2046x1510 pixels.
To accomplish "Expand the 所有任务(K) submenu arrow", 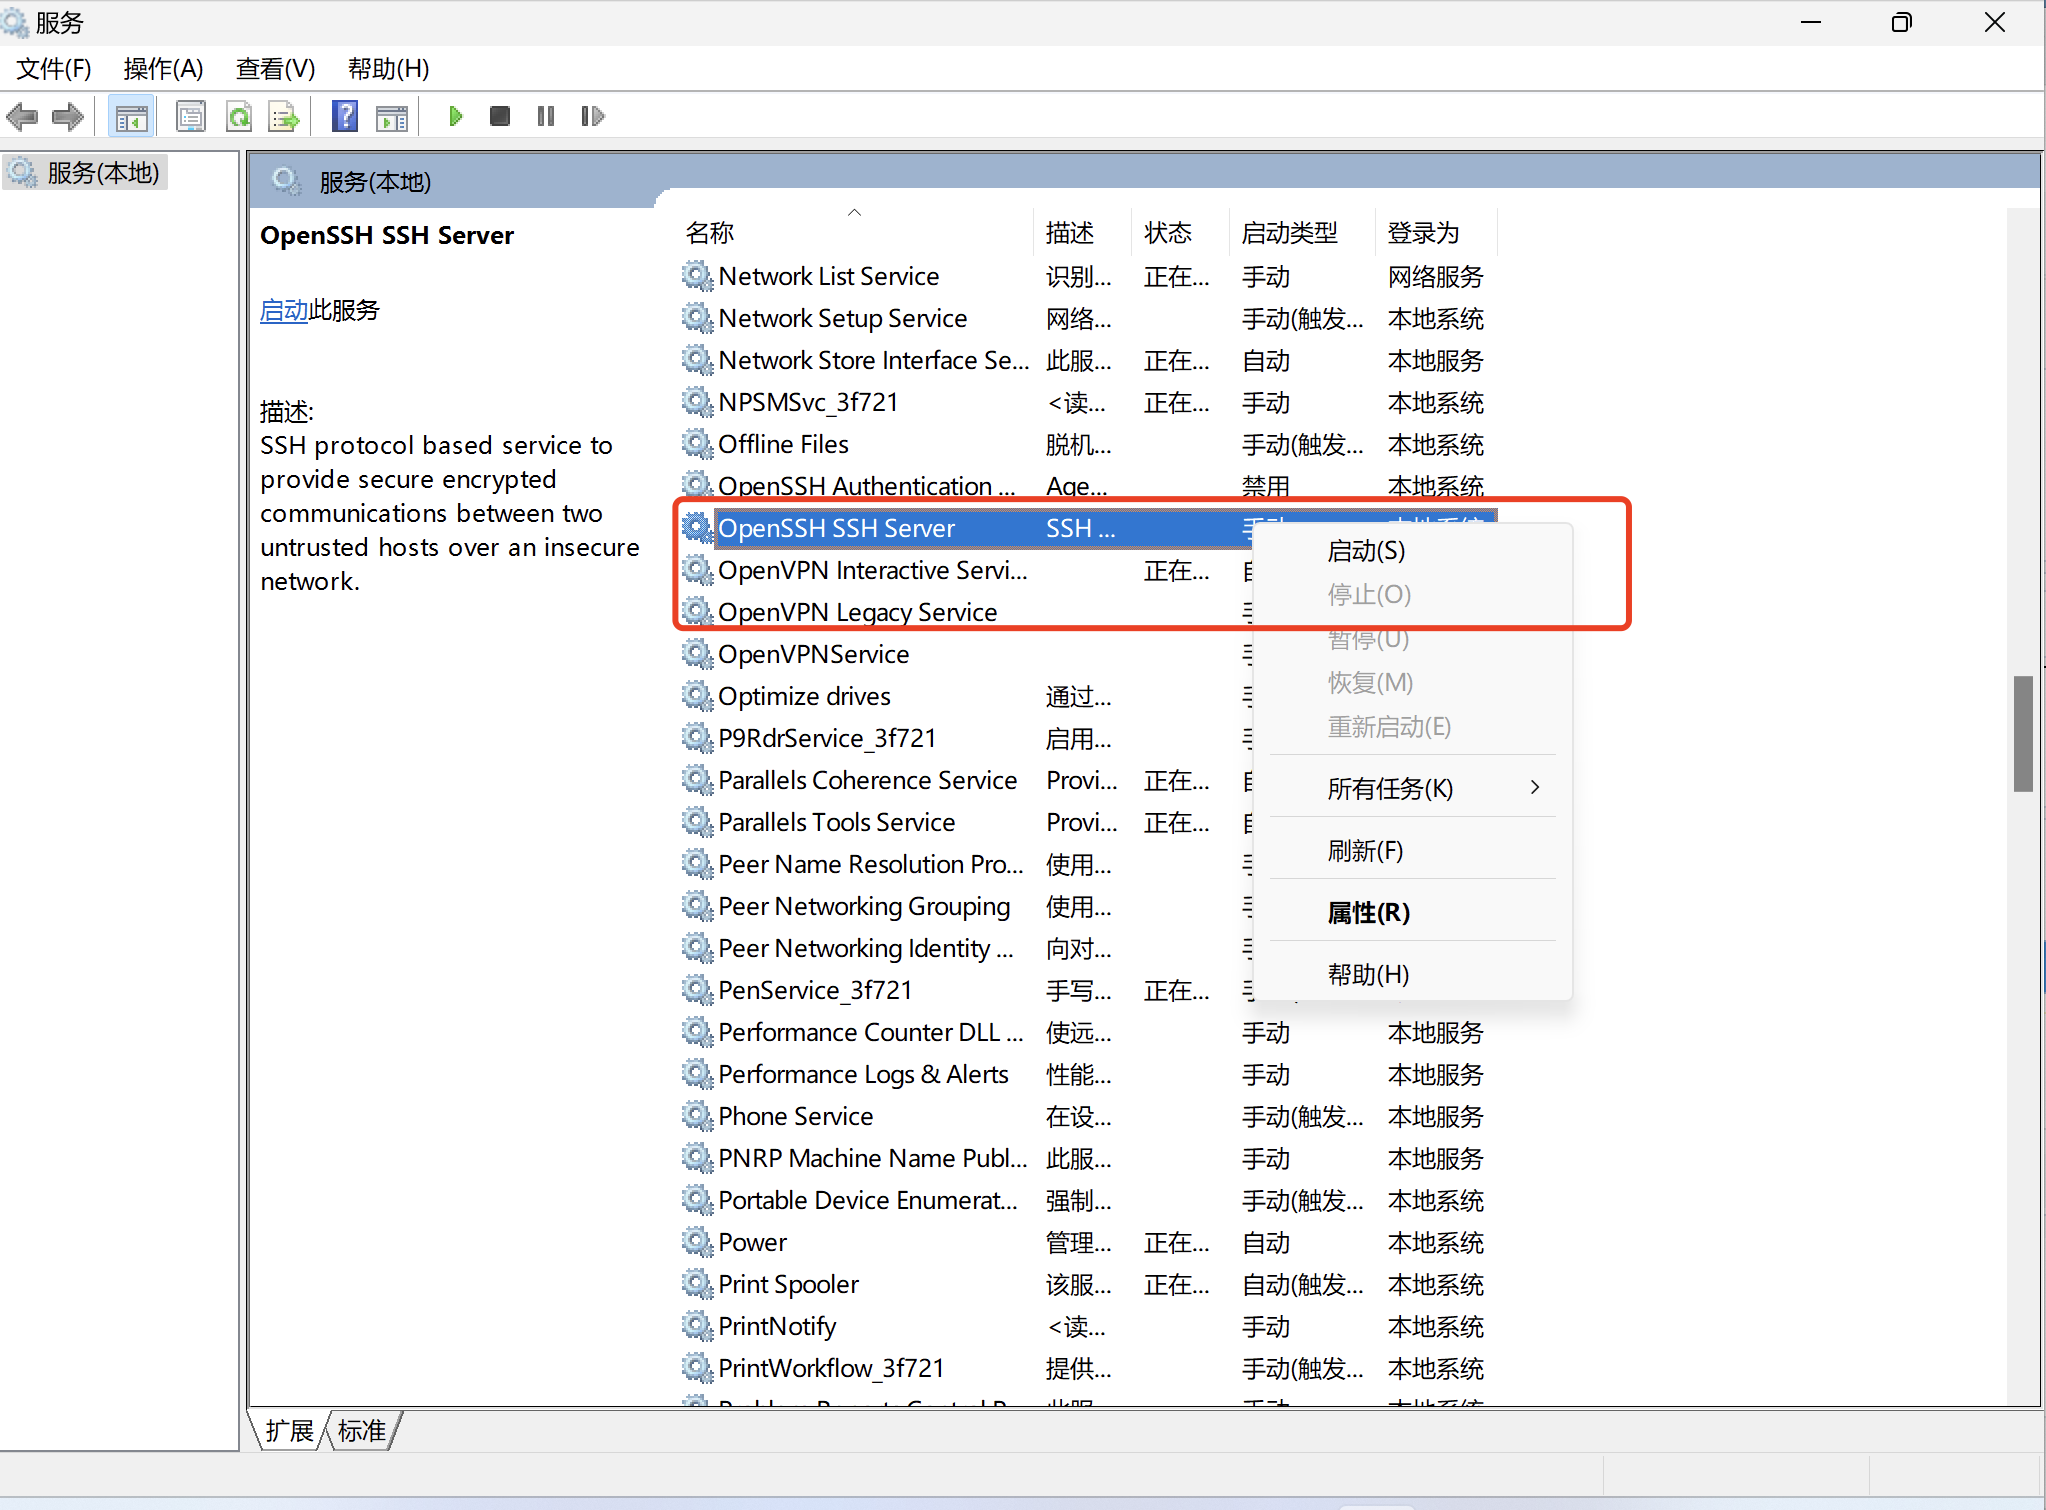I will click(1534, 788).
